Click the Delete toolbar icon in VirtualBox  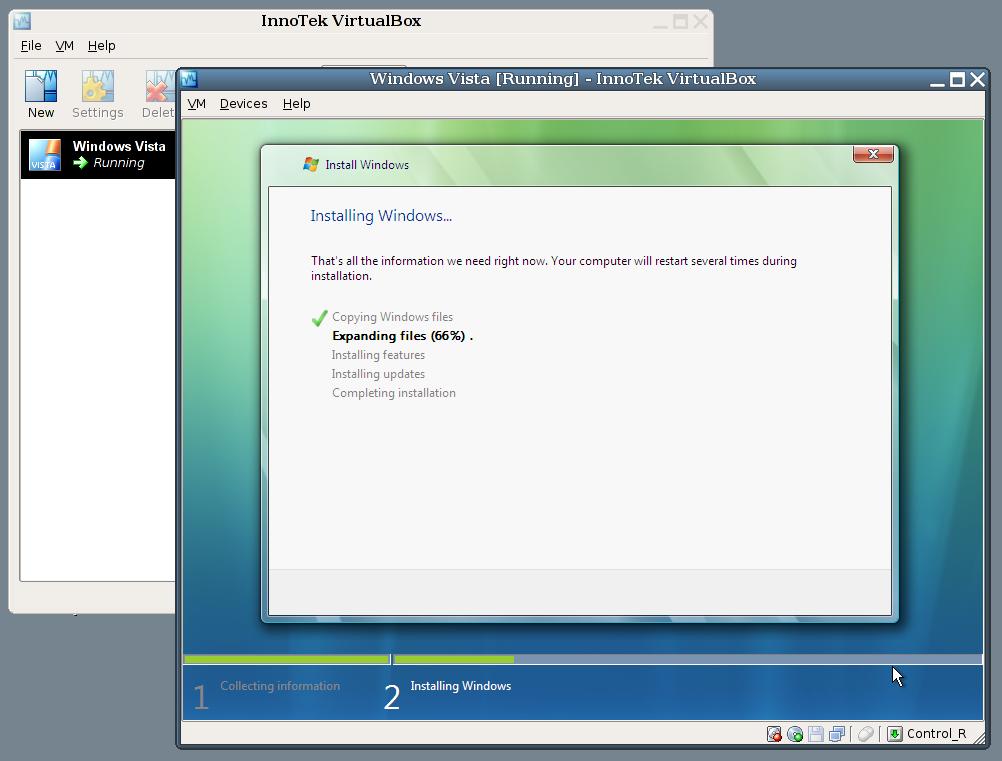click(160, 86)
